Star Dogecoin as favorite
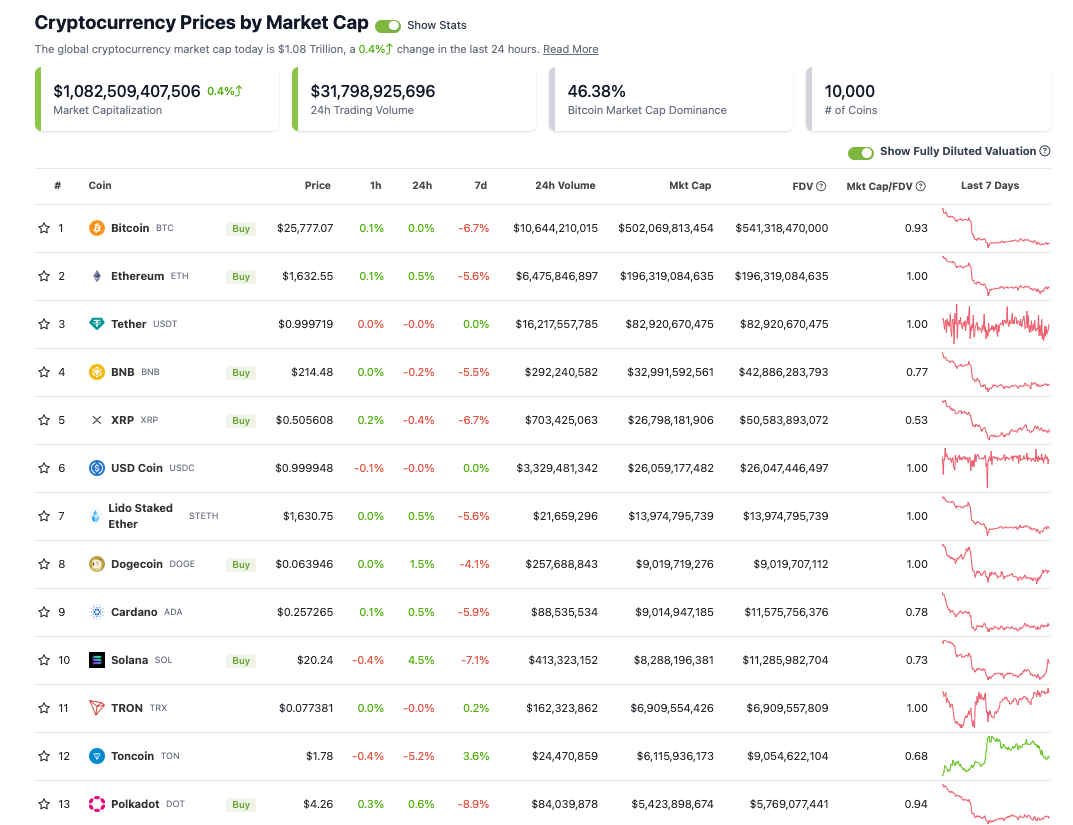The height and width of the screenshot is (825, 1073). (x=44, y=564)
